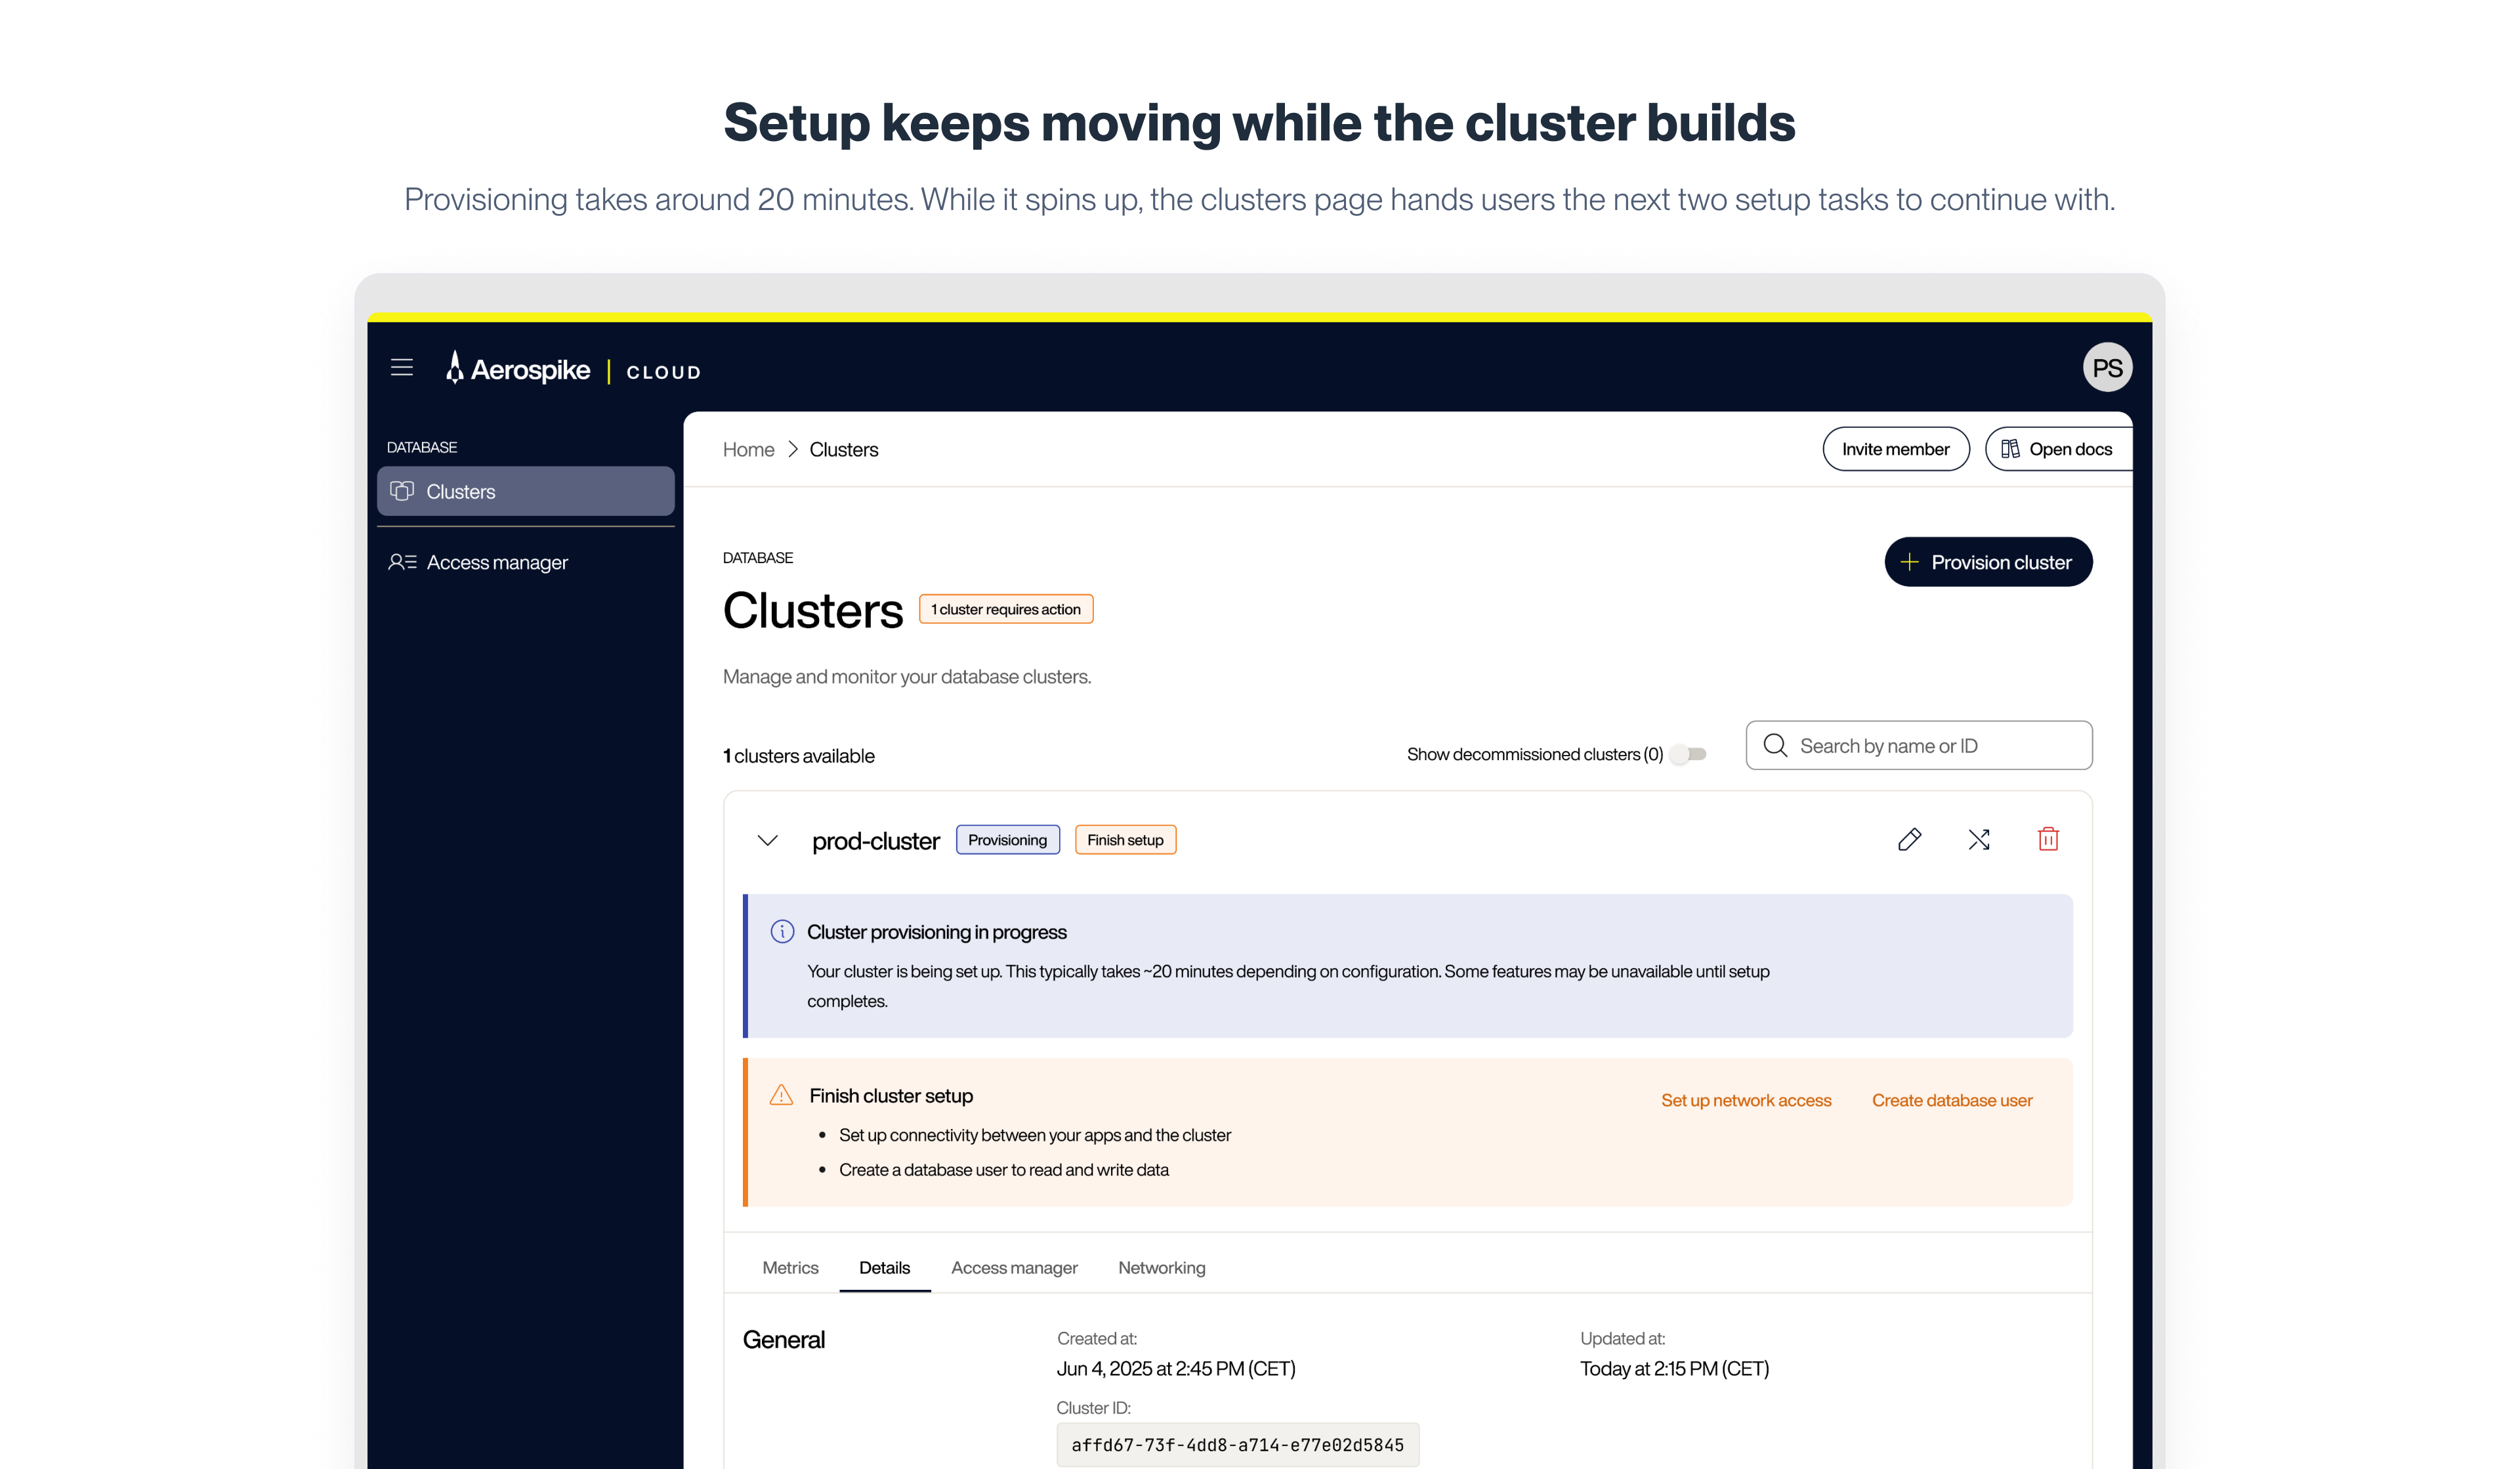
Task: Delete prod-cluster with the trash icon
Action: (x=2048, y=840)
